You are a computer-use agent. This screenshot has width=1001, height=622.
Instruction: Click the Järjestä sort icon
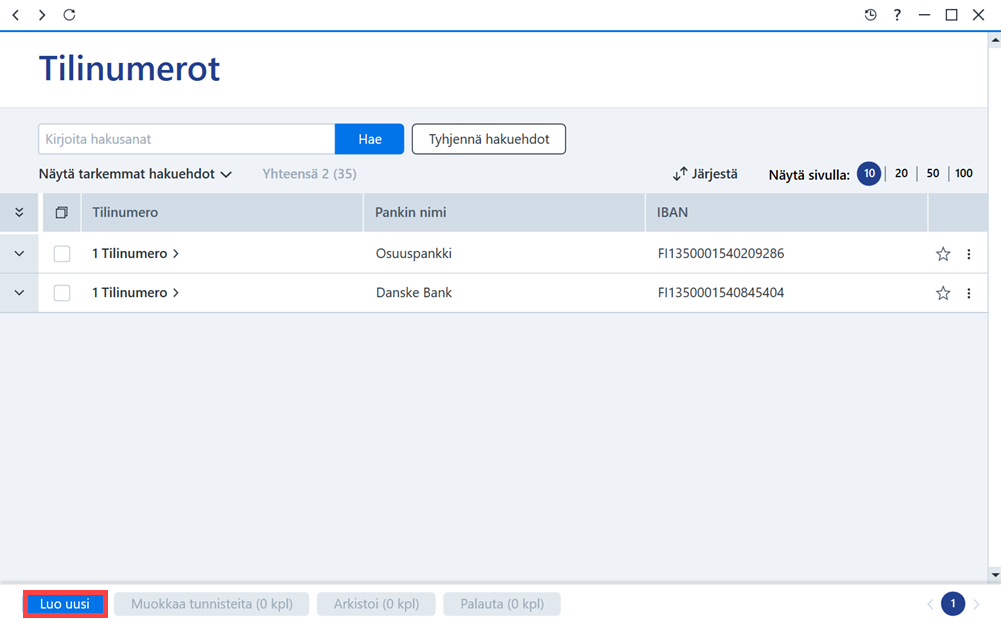point(680,174)
